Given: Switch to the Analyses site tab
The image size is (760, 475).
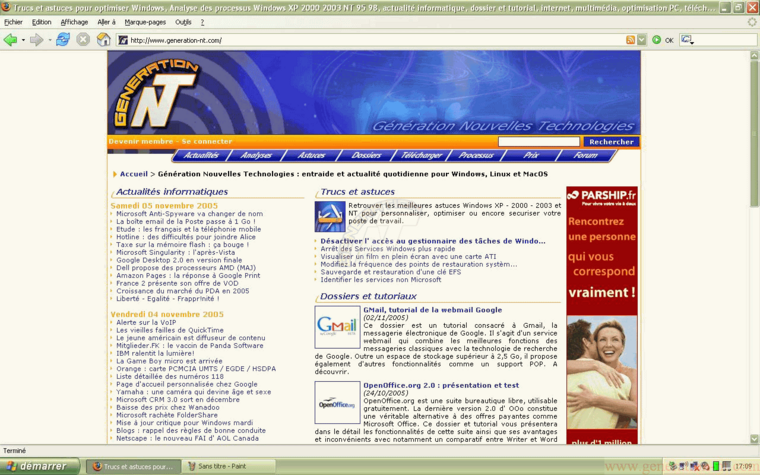Looking at the screenshot, I should [256, 155].
